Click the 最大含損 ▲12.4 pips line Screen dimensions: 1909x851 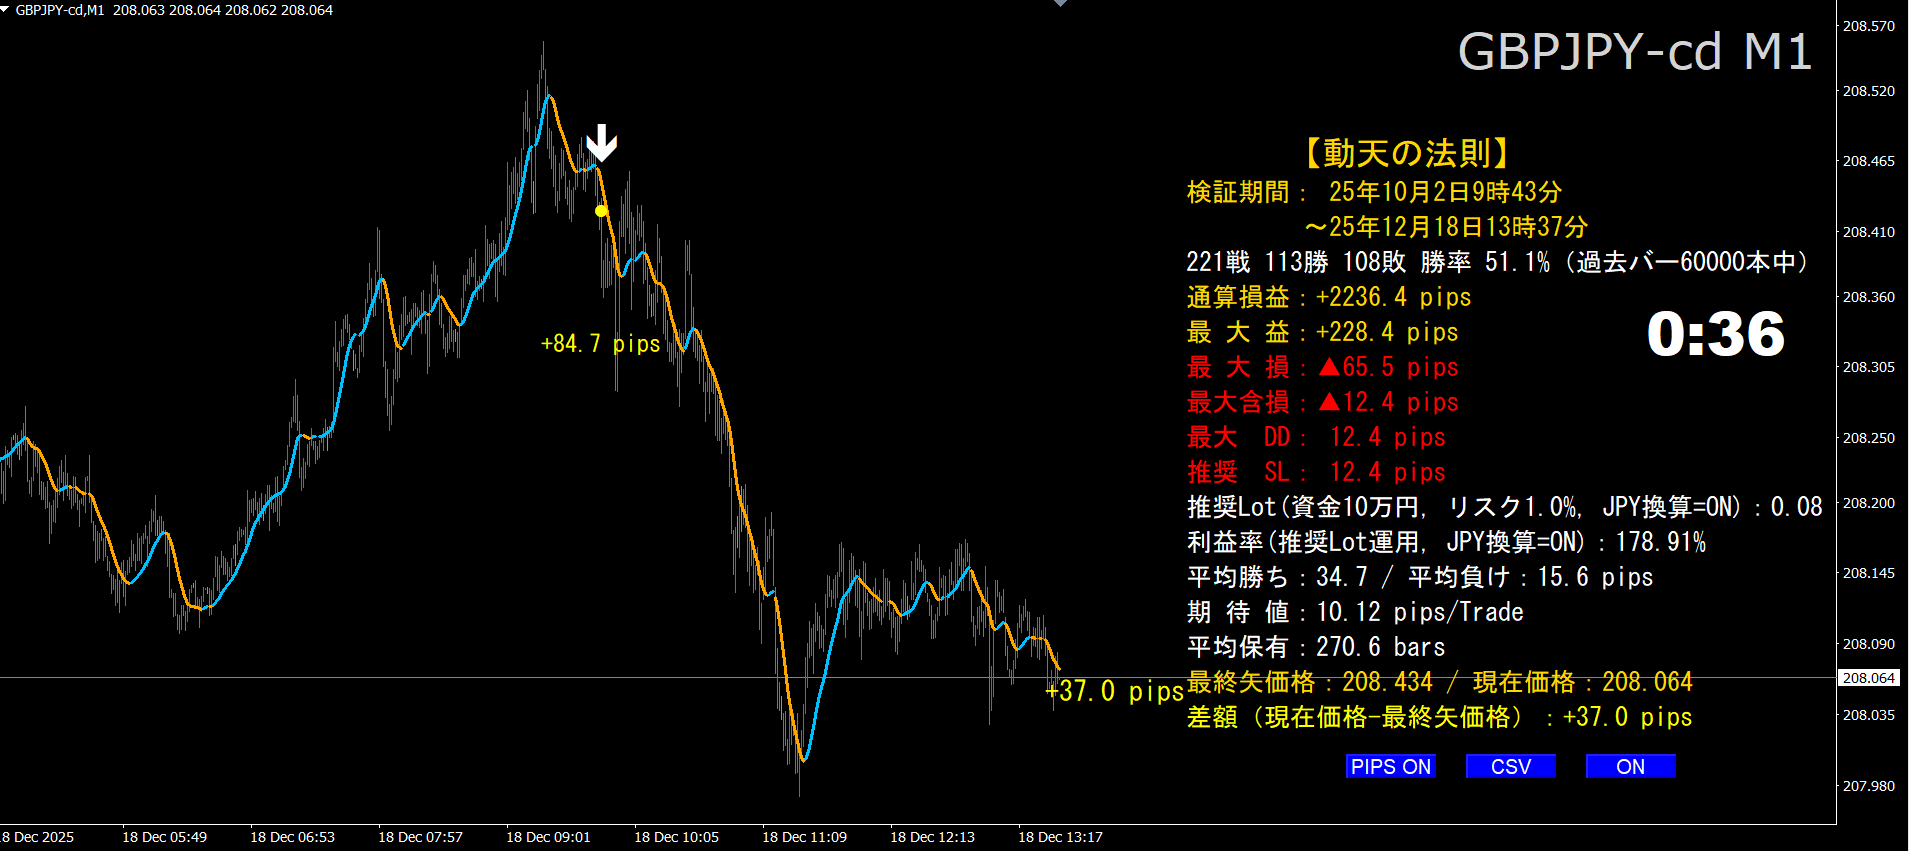click(1323, 402)
